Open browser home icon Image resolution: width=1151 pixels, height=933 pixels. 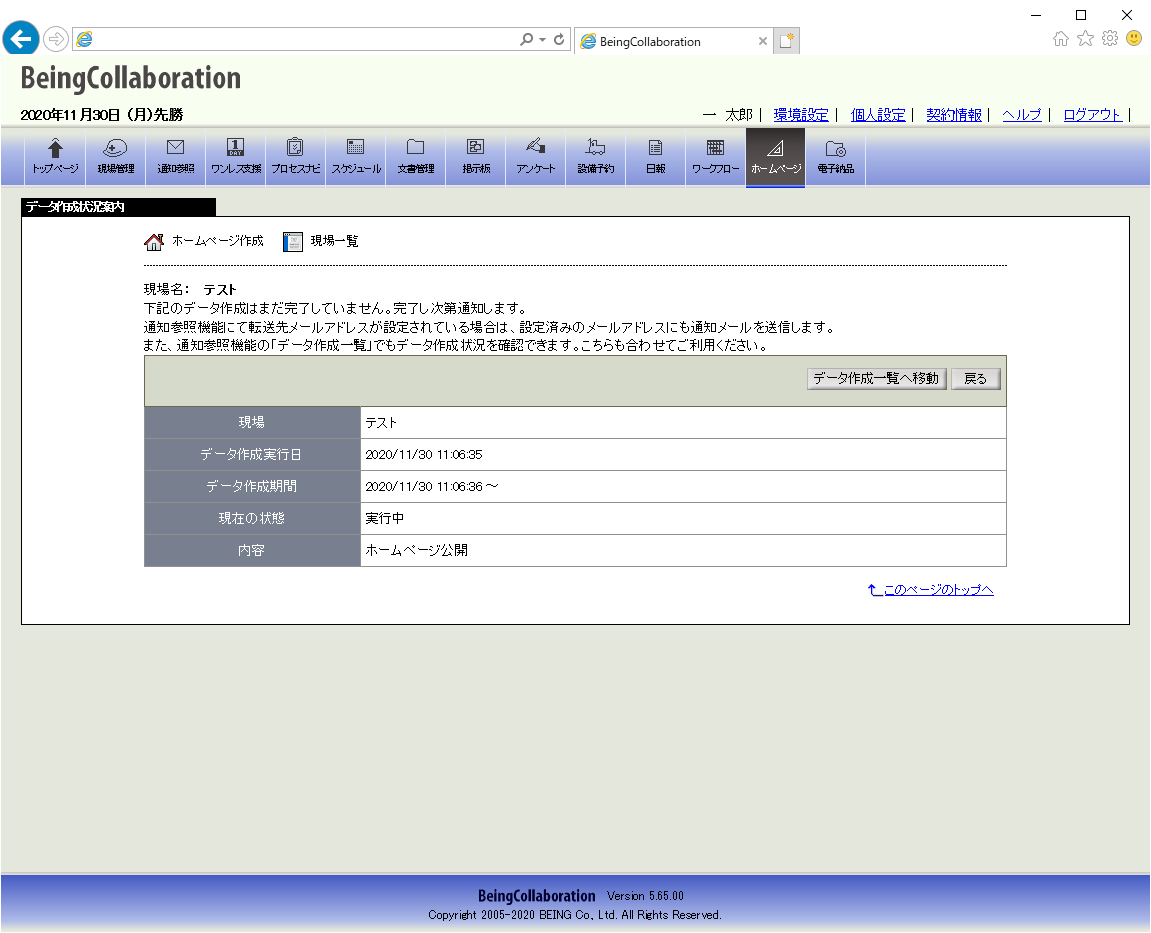click(x=1060, y=39)
